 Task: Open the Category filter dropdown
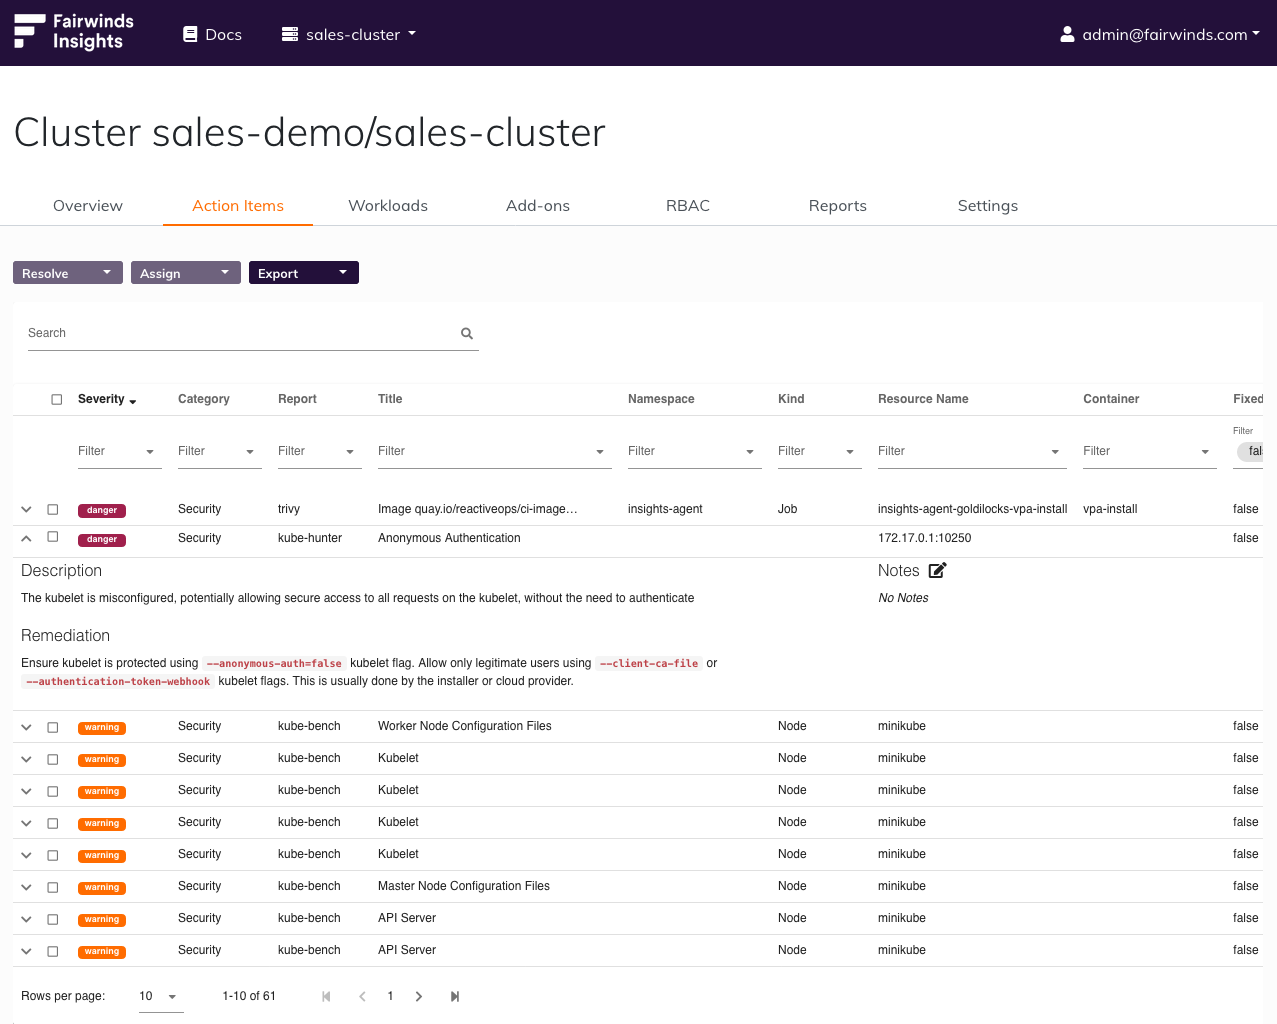220,451
